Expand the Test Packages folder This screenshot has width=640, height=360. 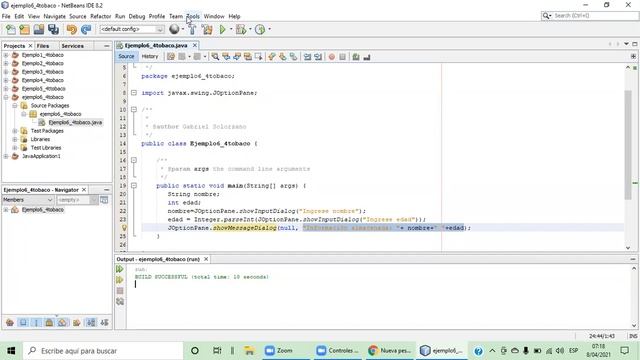[x=15, y=131]
